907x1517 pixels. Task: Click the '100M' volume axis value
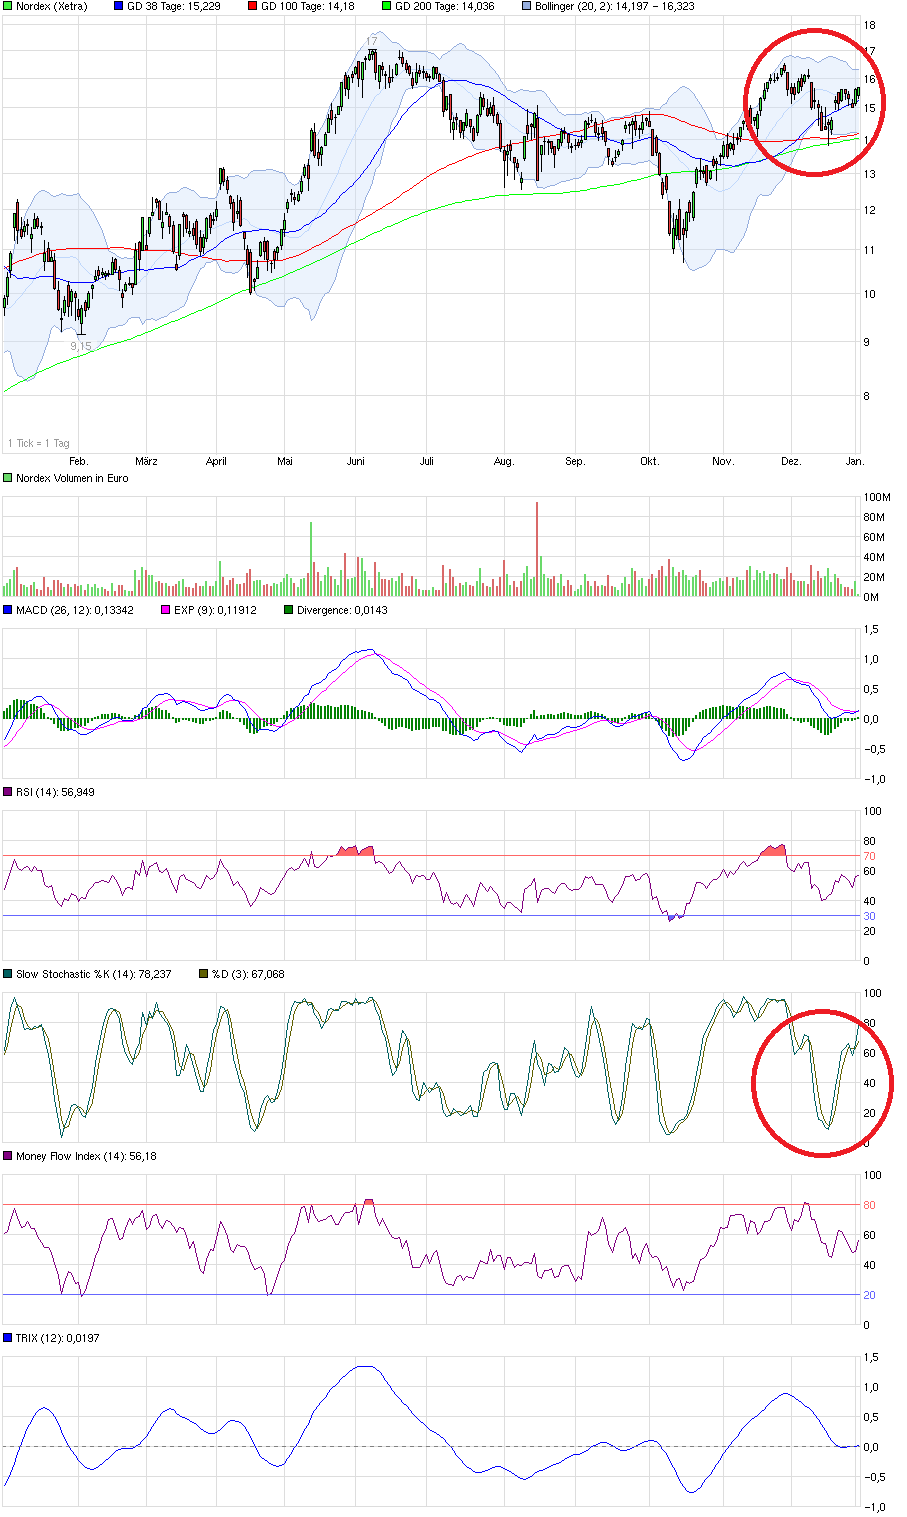point(877,497)
